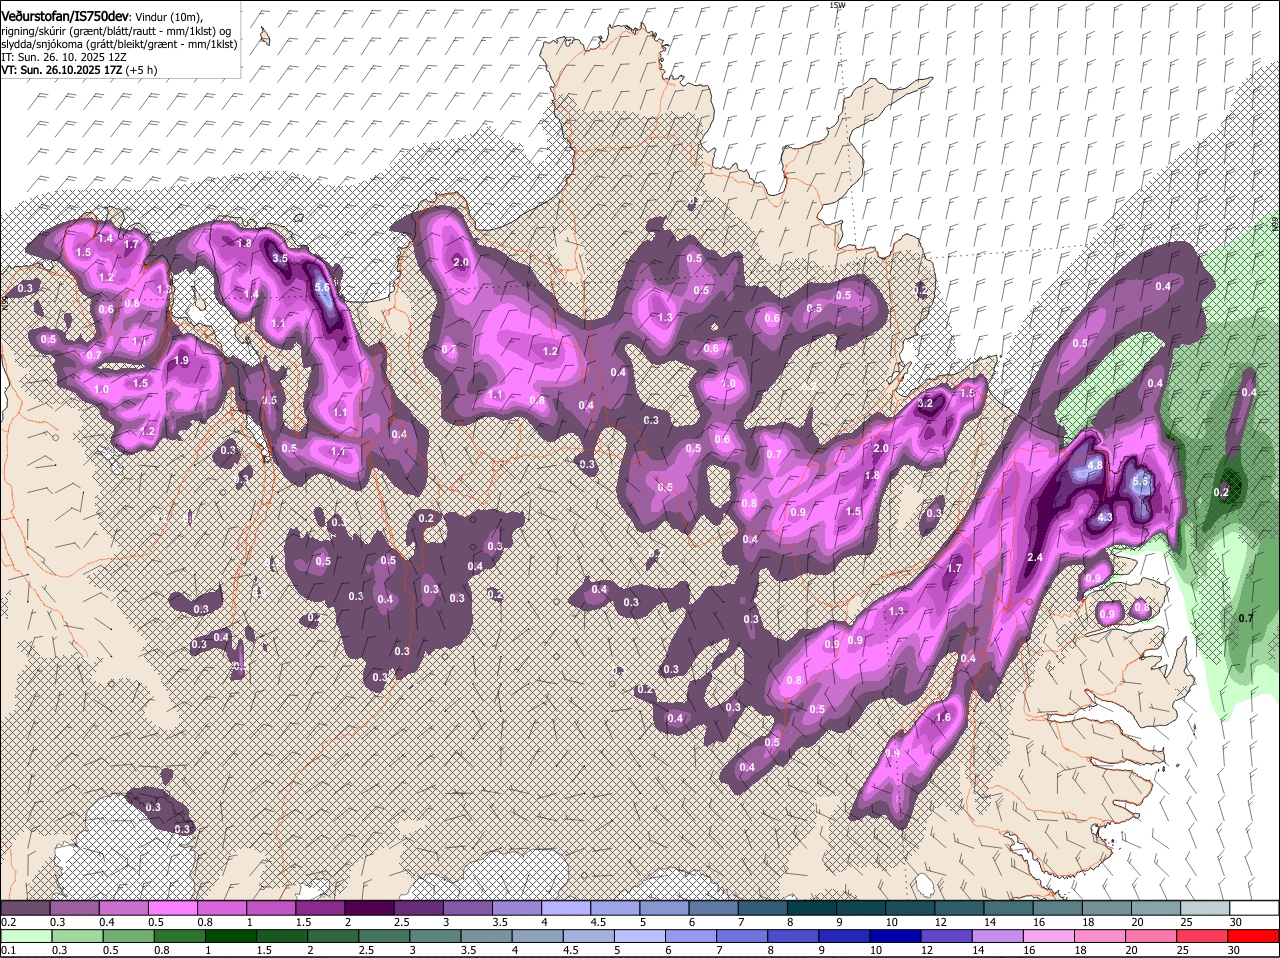Click the "IT: Sun. 26. 10. 2025 12Z" line
Viewport: 1280px width, 958px height.
click(x=63, y=58)
